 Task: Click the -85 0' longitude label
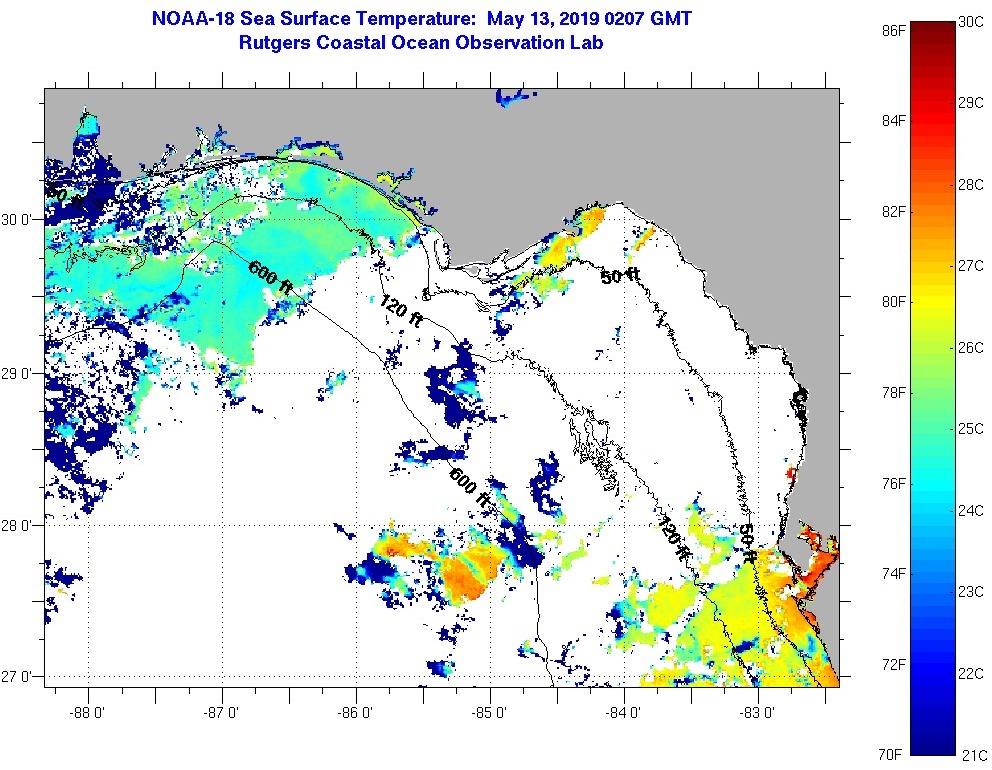tap(490, 714)
